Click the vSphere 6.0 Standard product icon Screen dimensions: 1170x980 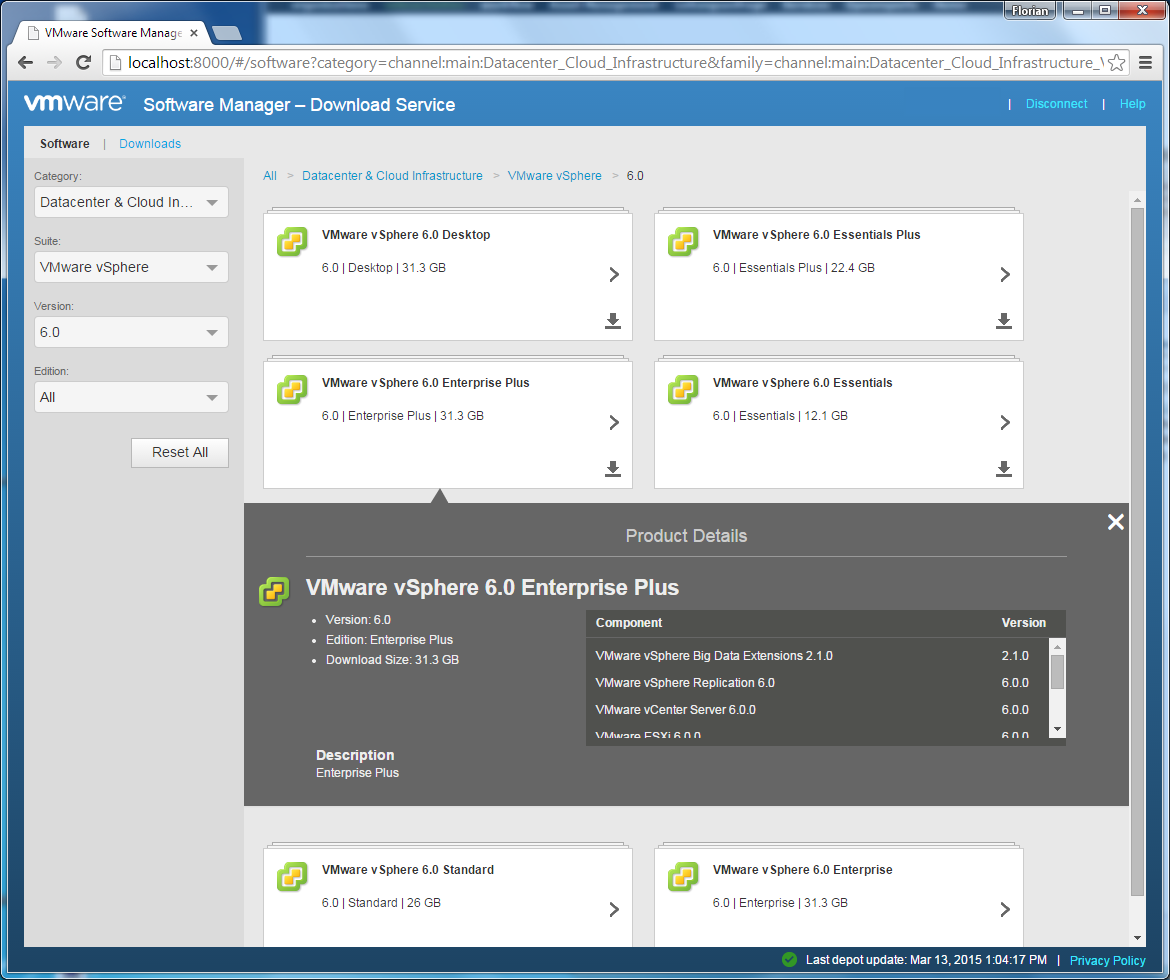[292, 877]
